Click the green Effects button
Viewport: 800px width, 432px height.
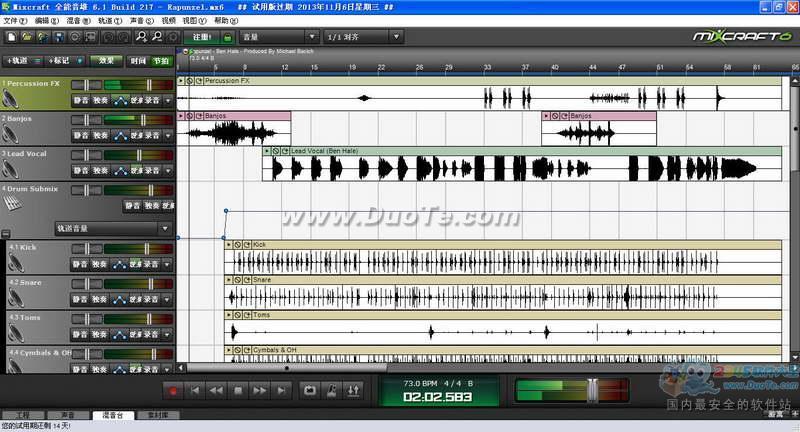coord(106,61)
